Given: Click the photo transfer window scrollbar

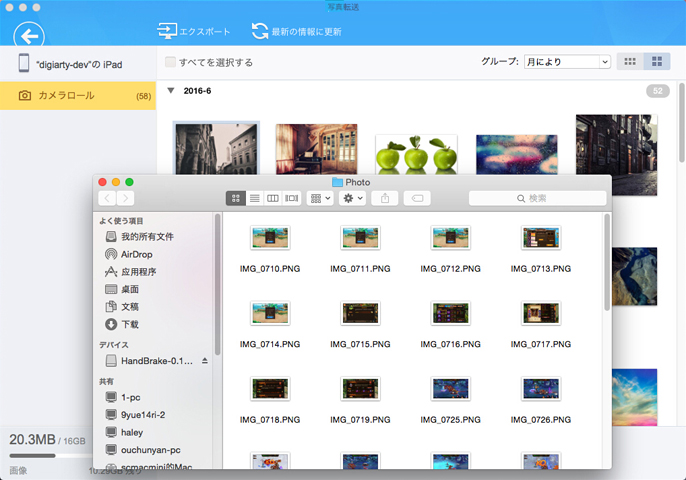Looking at the screenshot, I should pos(682,123).
